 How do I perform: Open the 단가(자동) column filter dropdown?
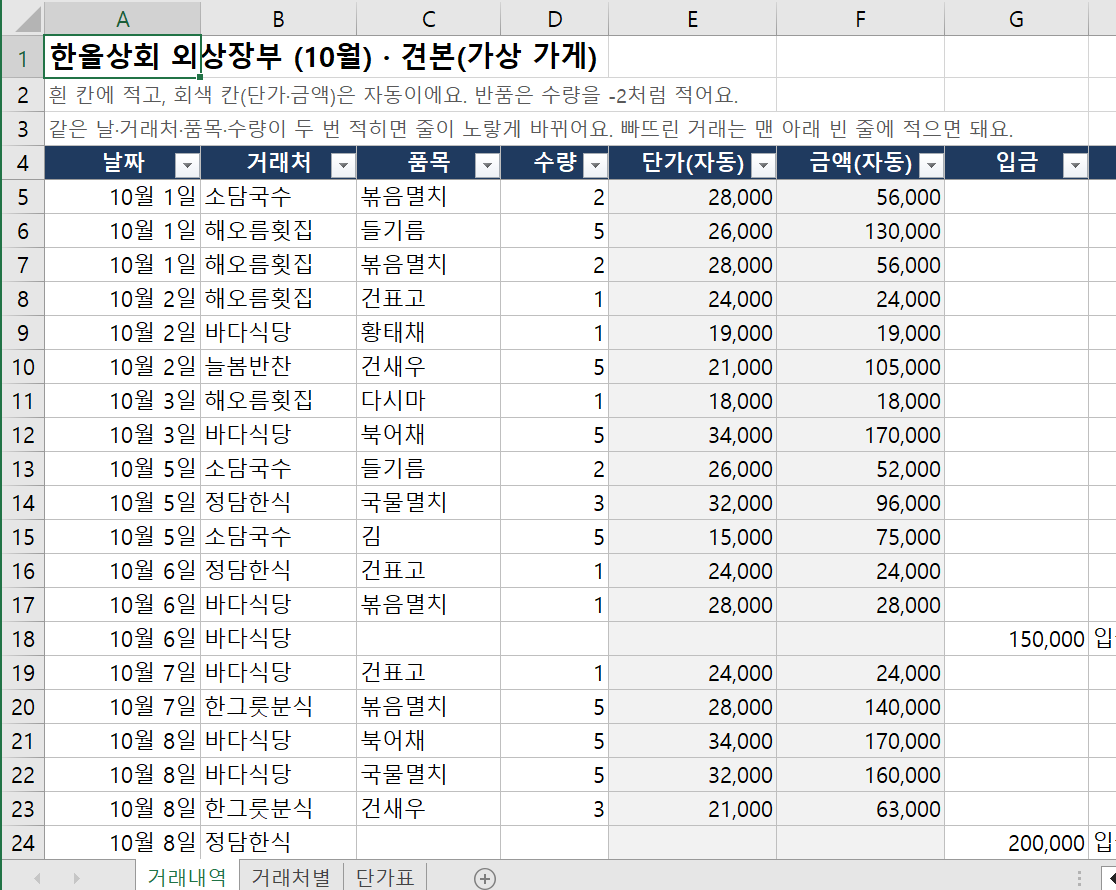(x=763, y=165)
